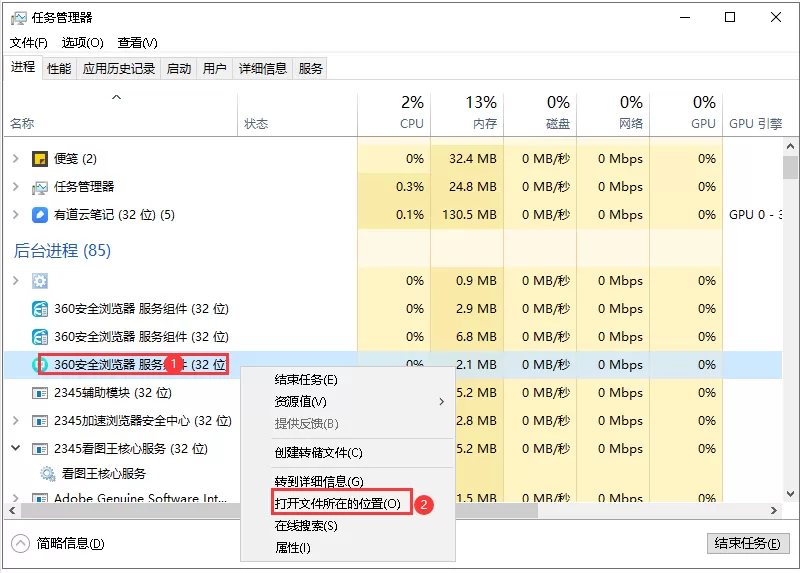
Task: Sort by the 网络 column header
Action: tap(613, 114)
